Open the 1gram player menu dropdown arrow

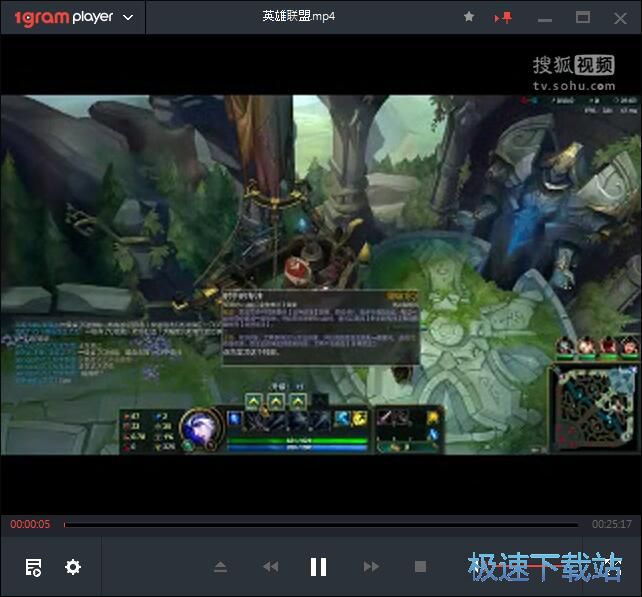coord(128,18)
